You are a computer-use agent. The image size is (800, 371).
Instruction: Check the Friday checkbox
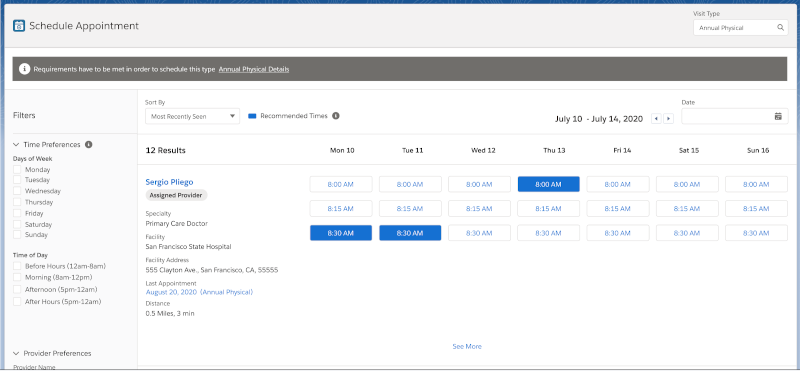tap(17, 213)
